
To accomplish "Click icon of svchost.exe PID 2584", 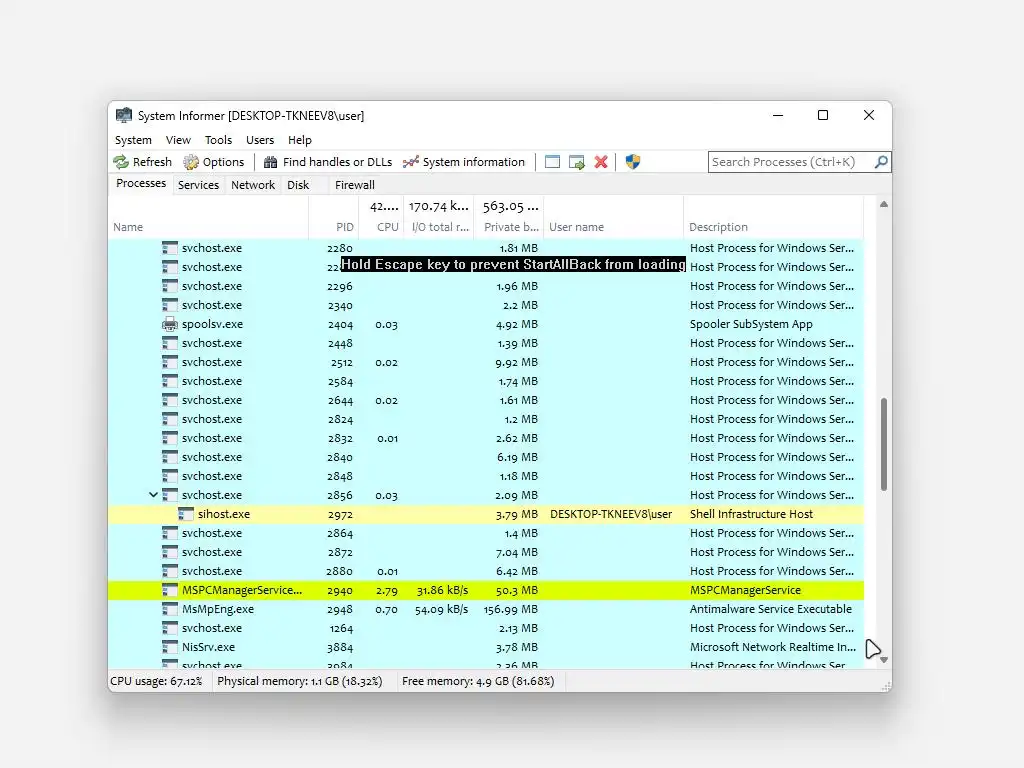I will click(170, 381).
